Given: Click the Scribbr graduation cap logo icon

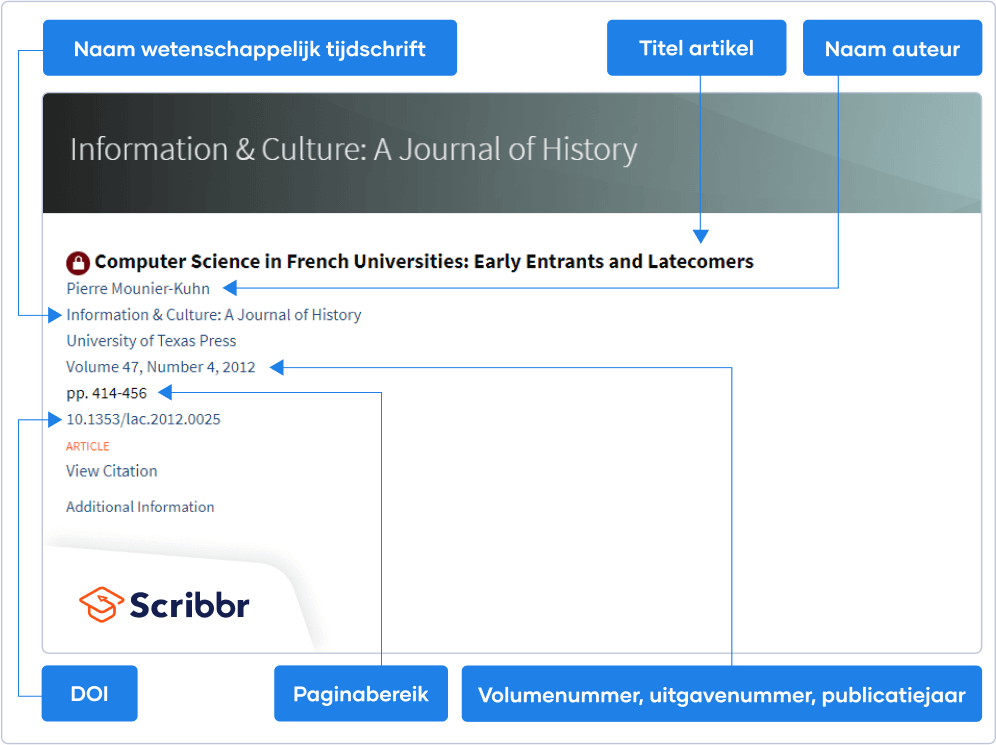Looking at the screenshot, I should click(101, 605).
